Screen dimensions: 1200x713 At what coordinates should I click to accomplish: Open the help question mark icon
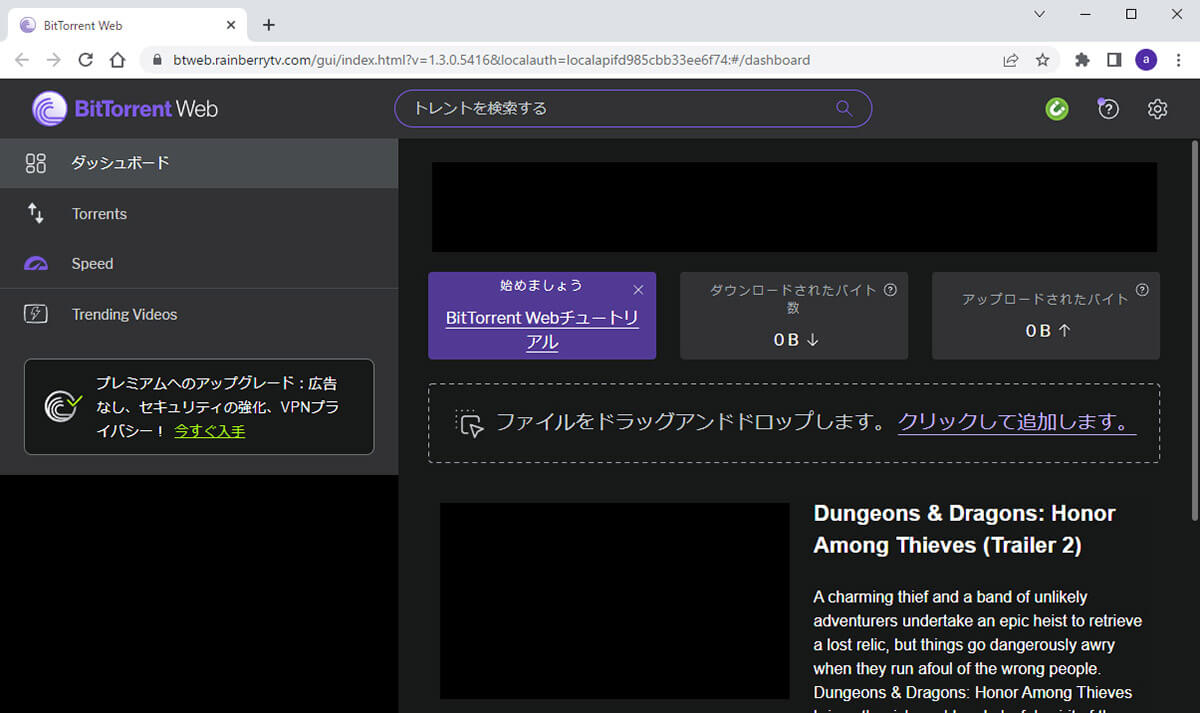tap(1108, 109)
